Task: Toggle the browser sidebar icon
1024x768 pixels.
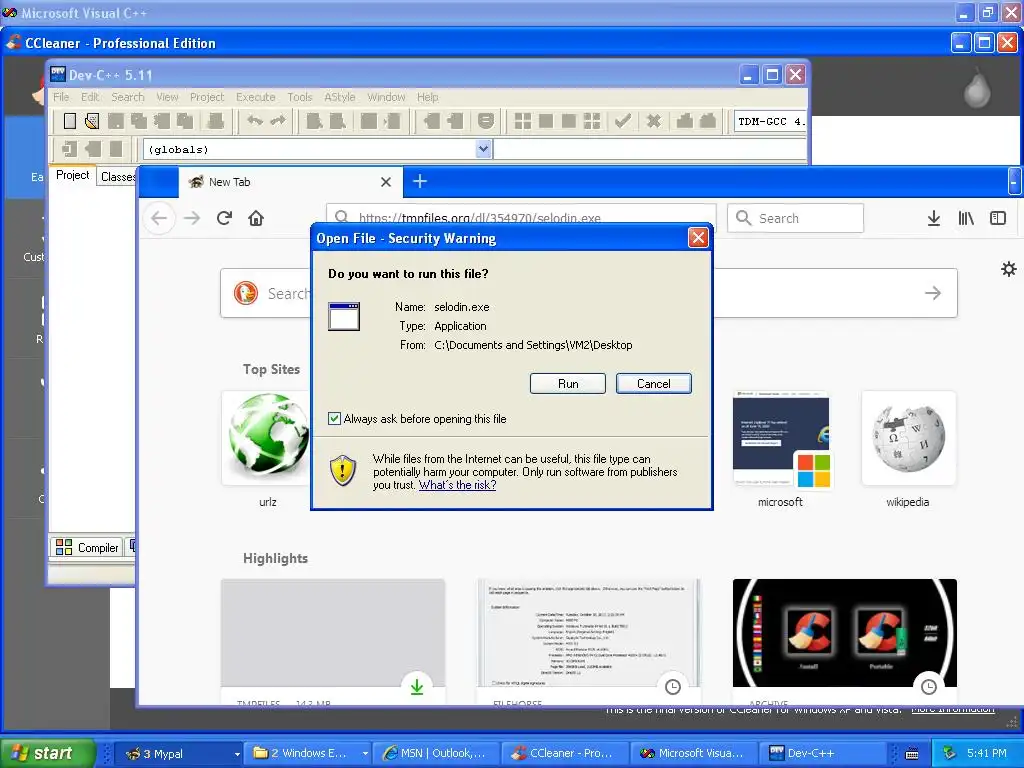Action: tap(998, 218)
